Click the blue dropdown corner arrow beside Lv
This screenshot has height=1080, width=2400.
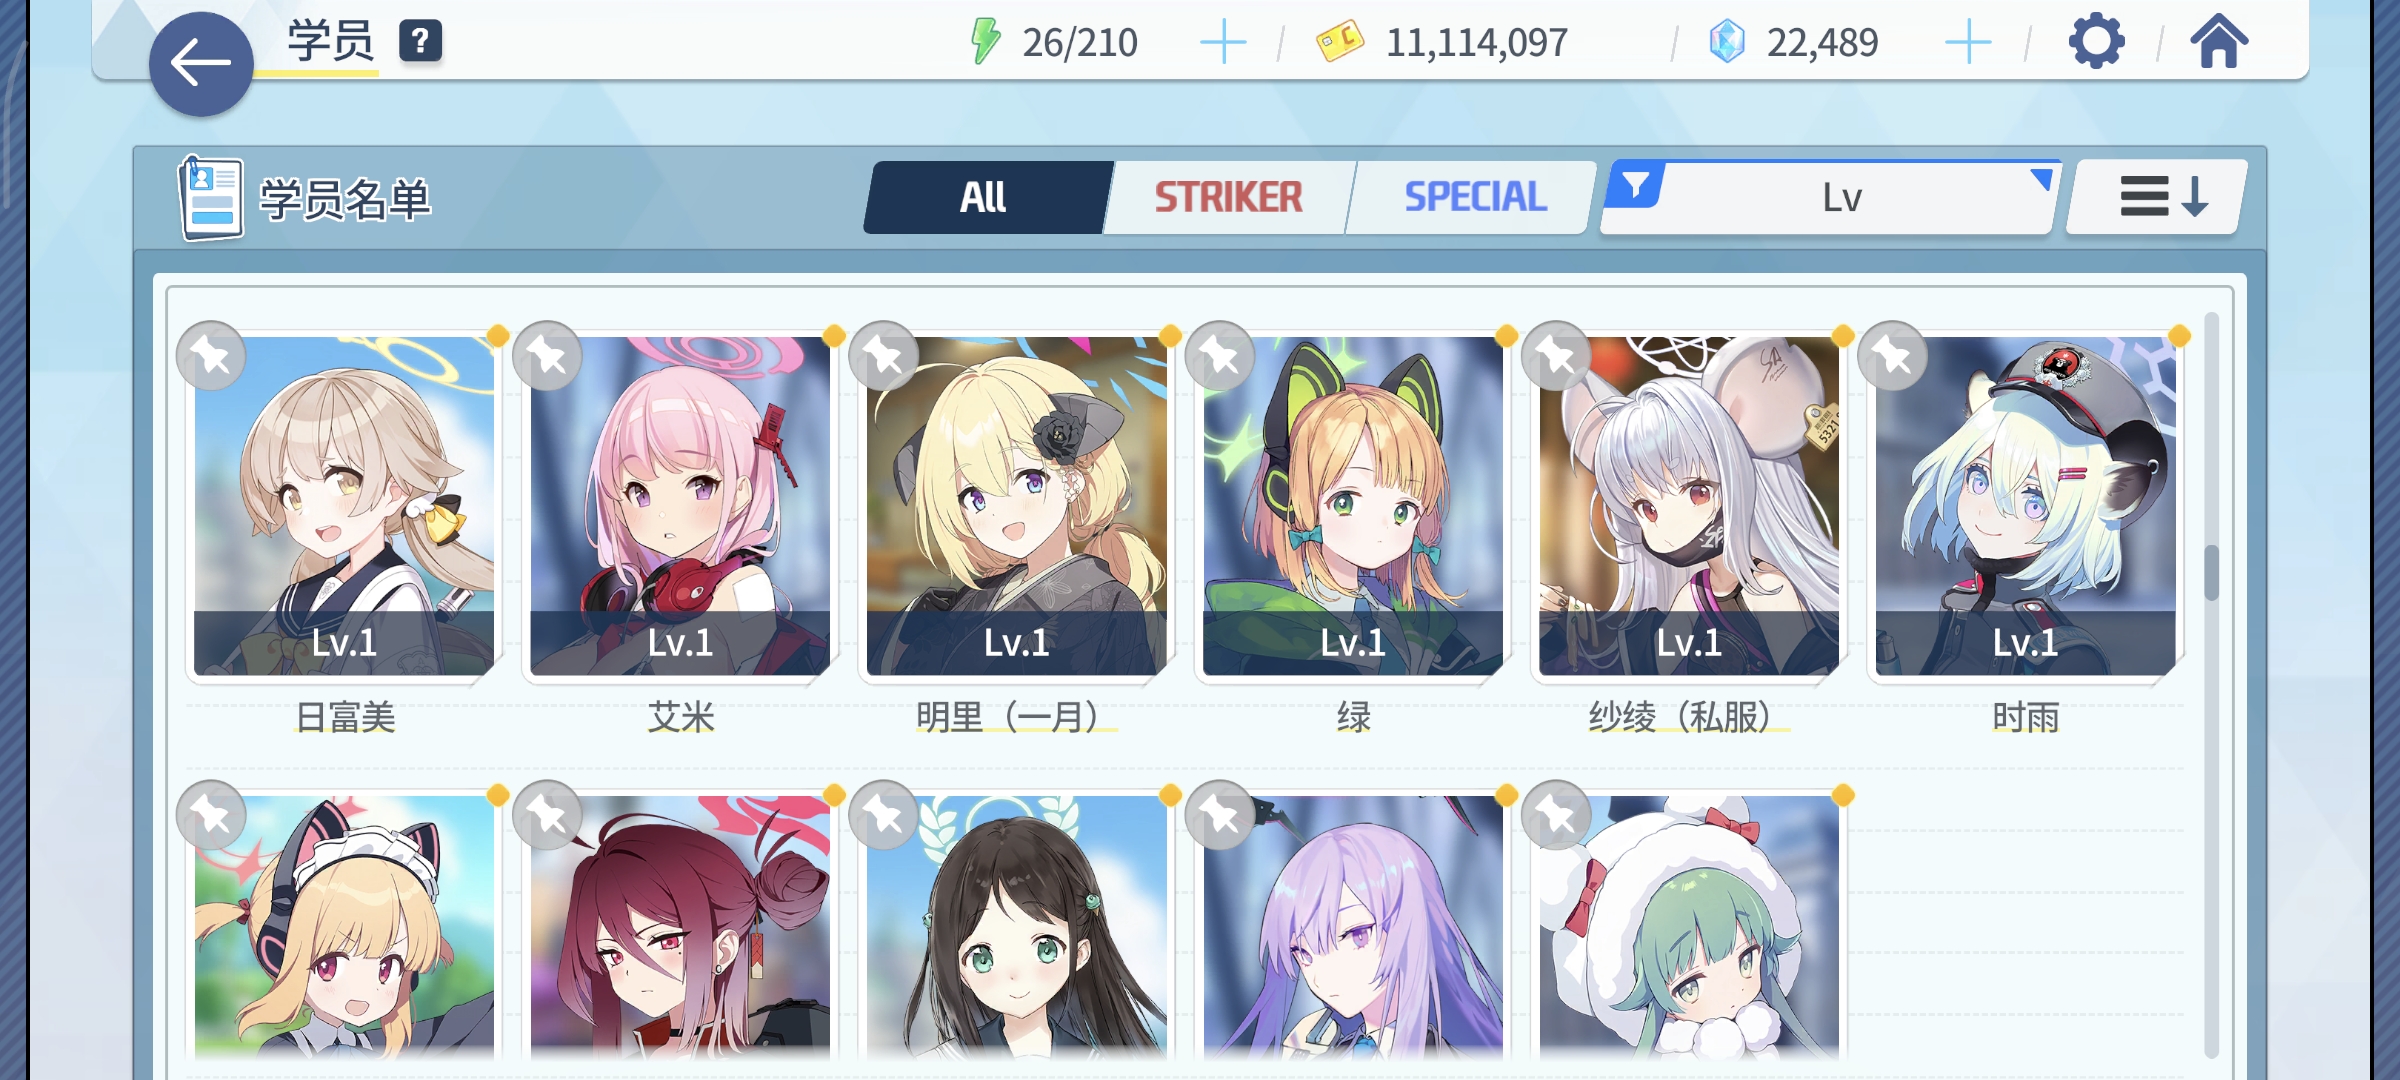click(x=2042, y=179)
